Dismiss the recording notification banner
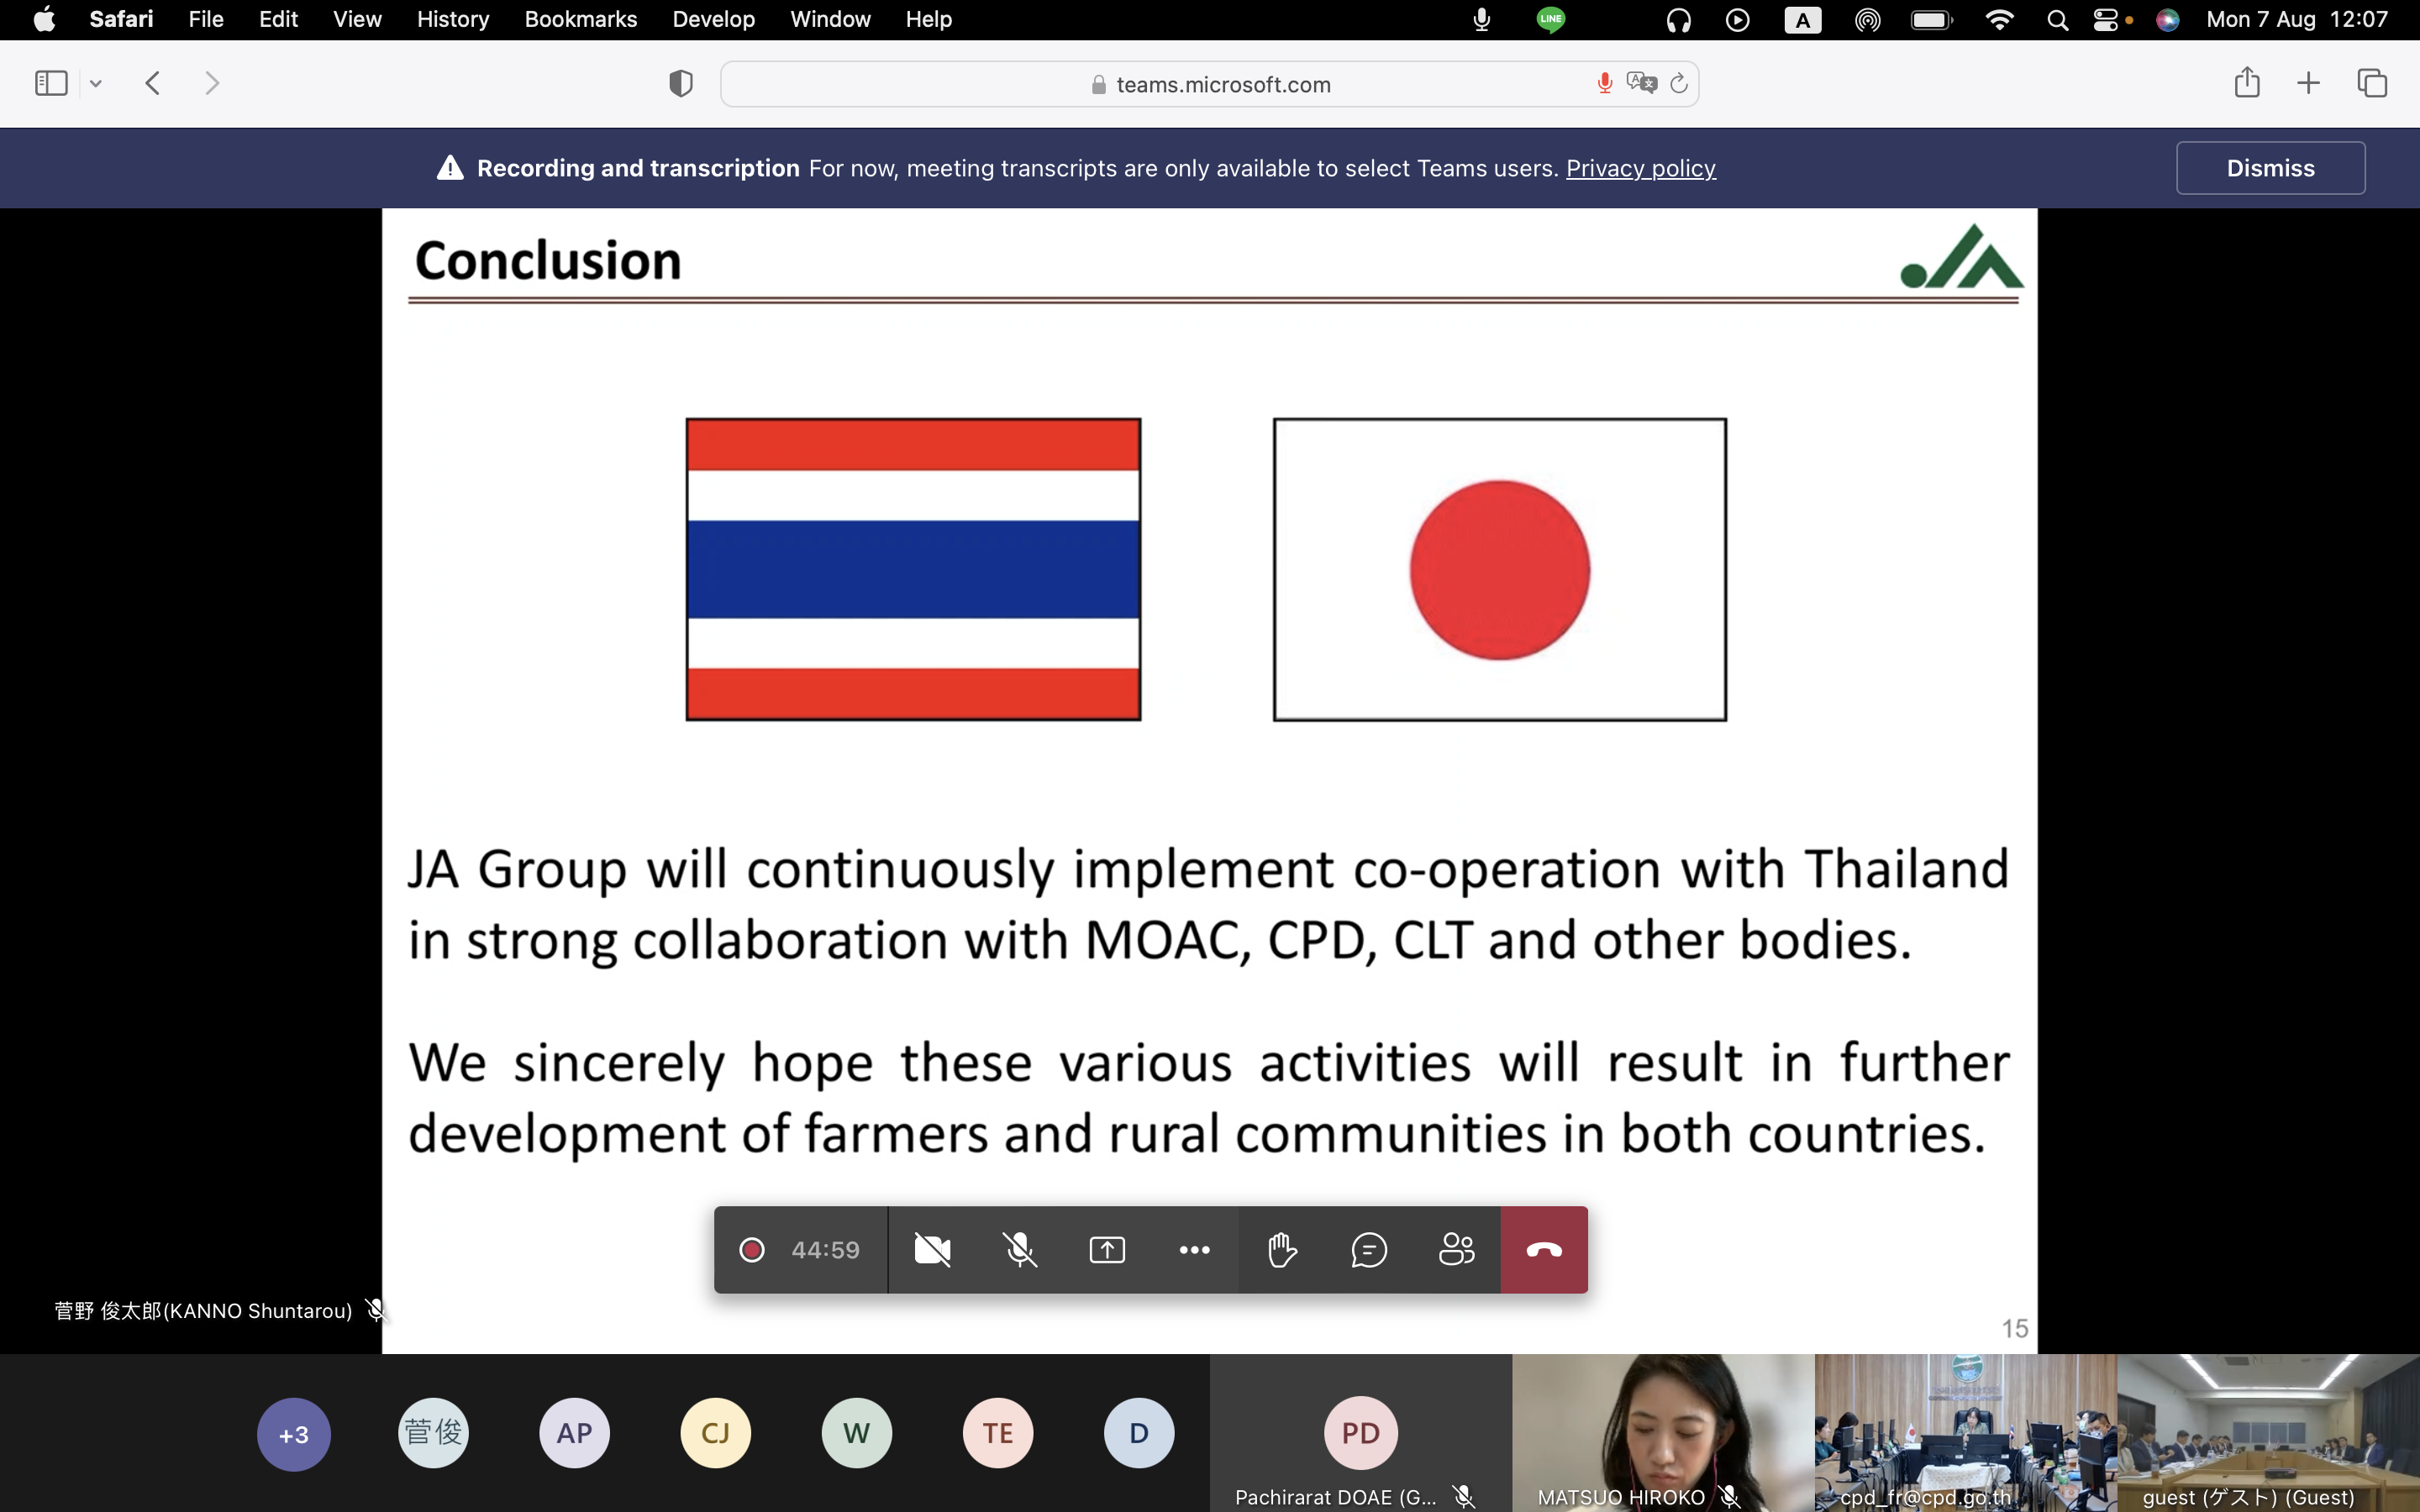This screenshot has width=2420, height=1512. point(2270,168)
